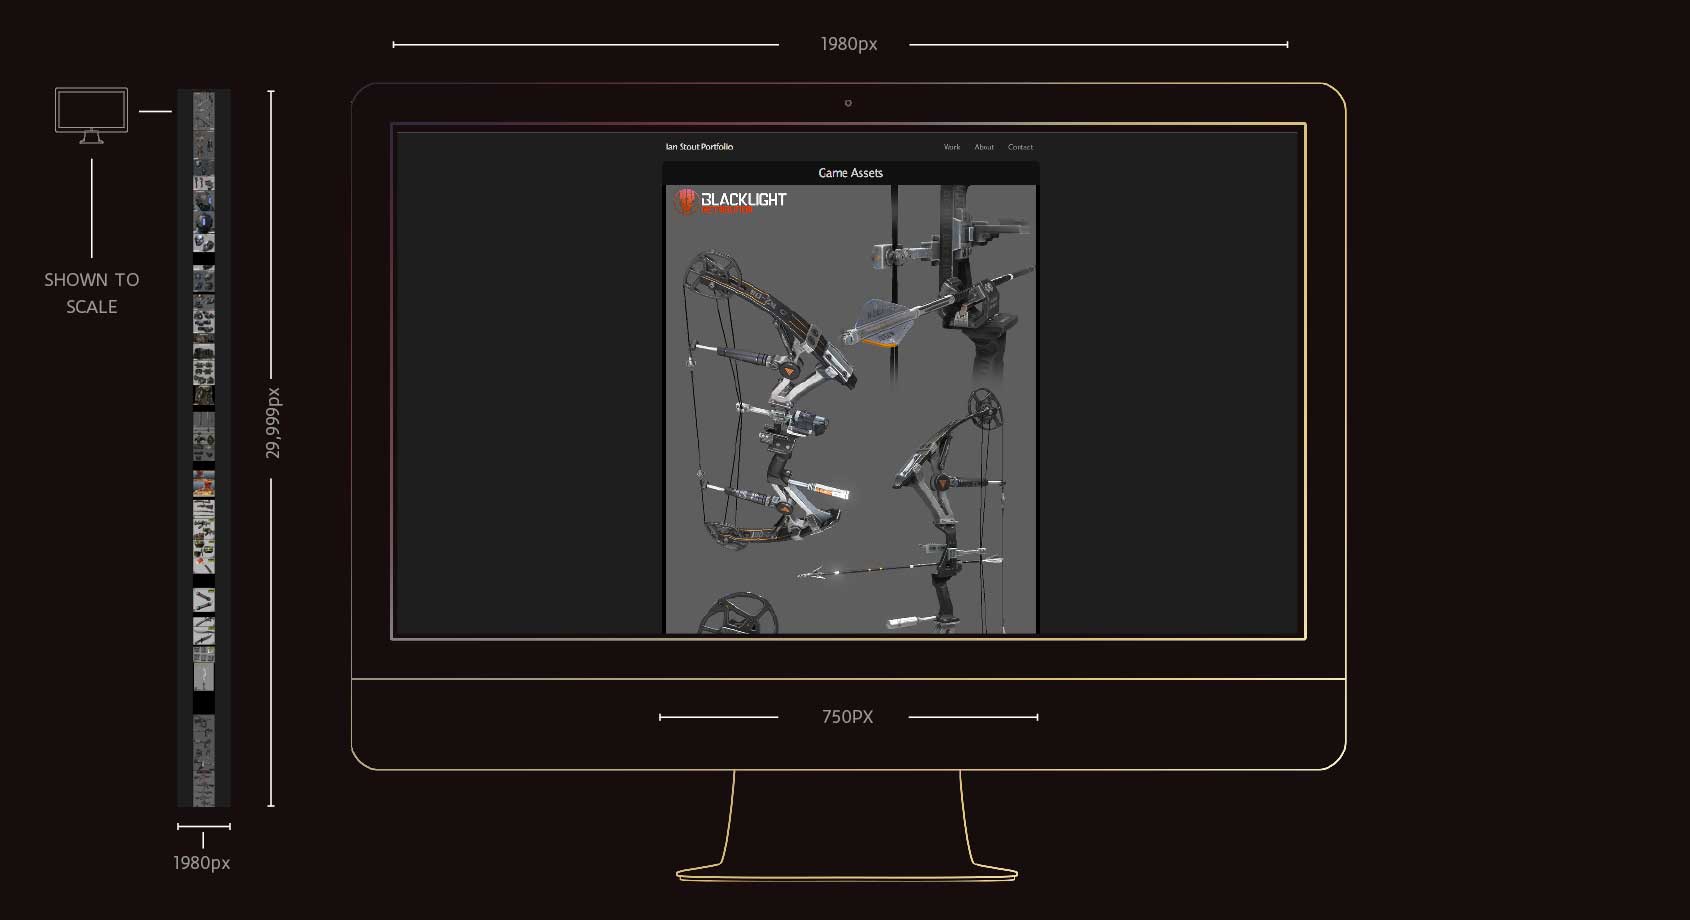
Task: Go to the About page
Action: 984,147
